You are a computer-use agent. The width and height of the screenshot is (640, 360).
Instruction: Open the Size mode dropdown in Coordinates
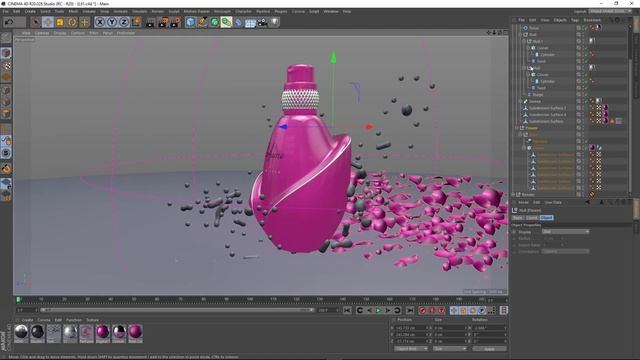449,349
